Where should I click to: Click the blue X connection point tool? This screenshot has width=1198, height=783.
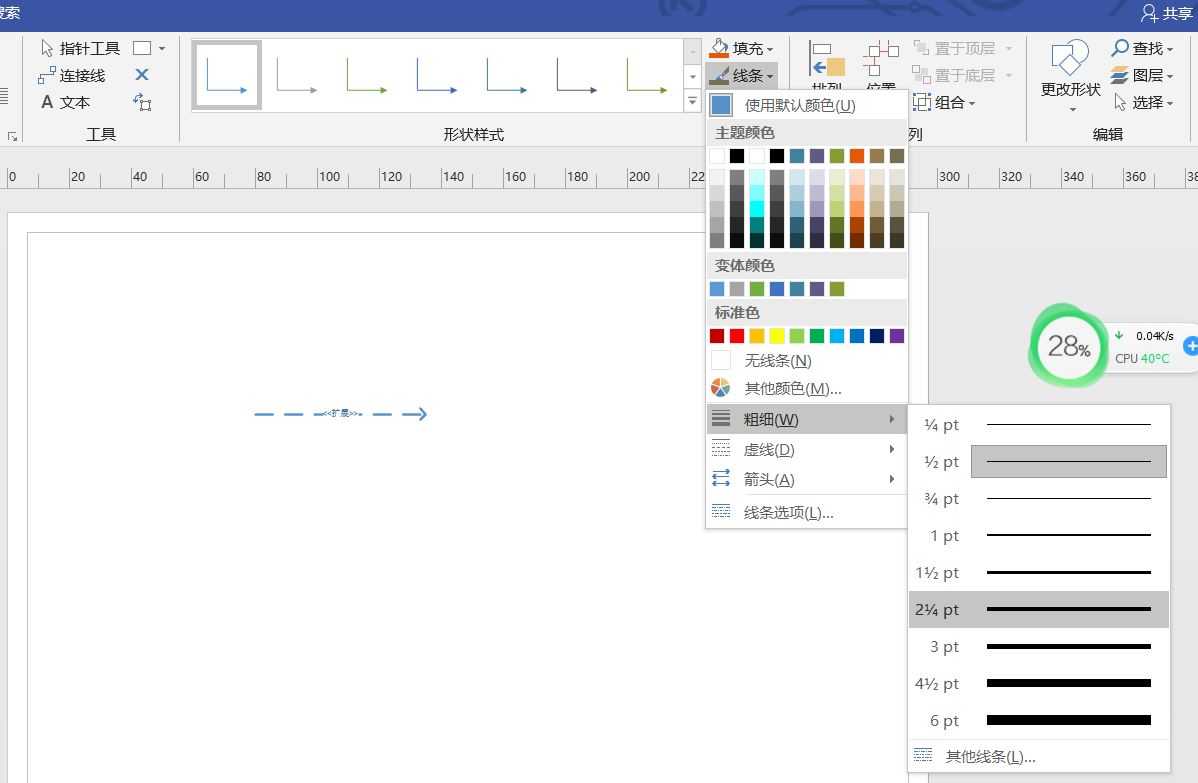[x=141, y=75]
